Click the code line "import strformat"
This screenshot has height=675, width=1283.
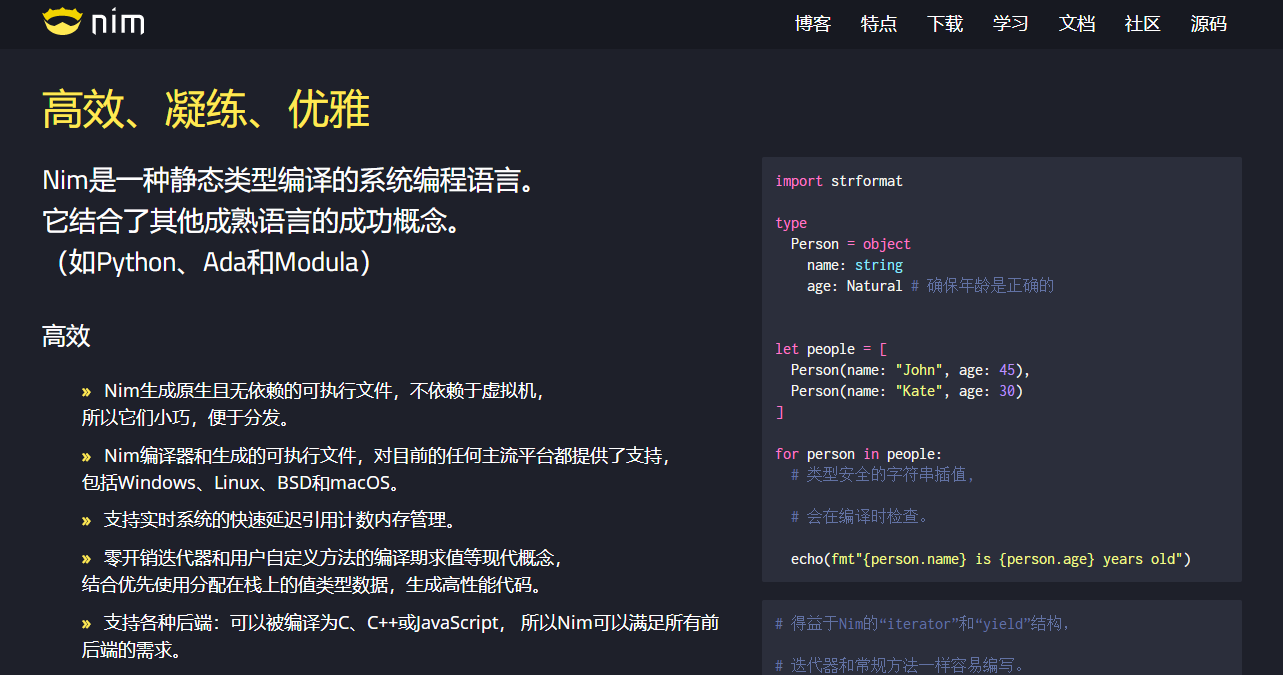(839, 181)
